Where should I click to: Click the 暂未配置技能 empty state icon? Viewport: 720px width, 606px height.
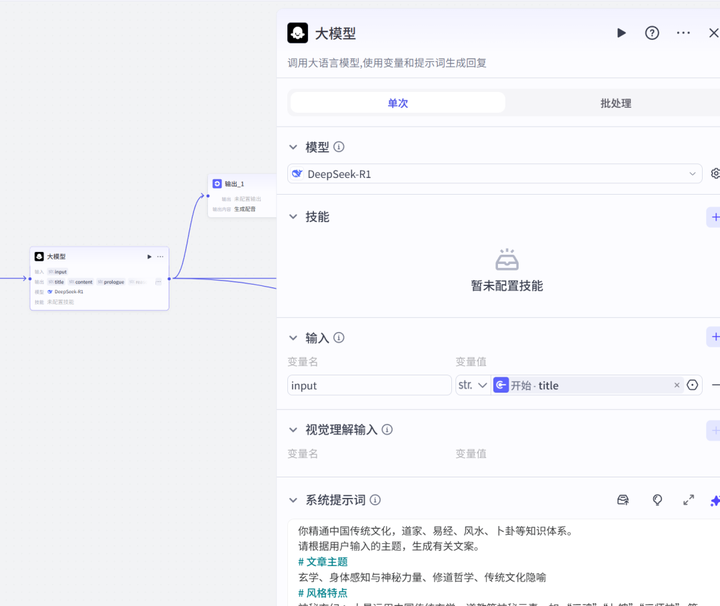[x=507, y=260]
